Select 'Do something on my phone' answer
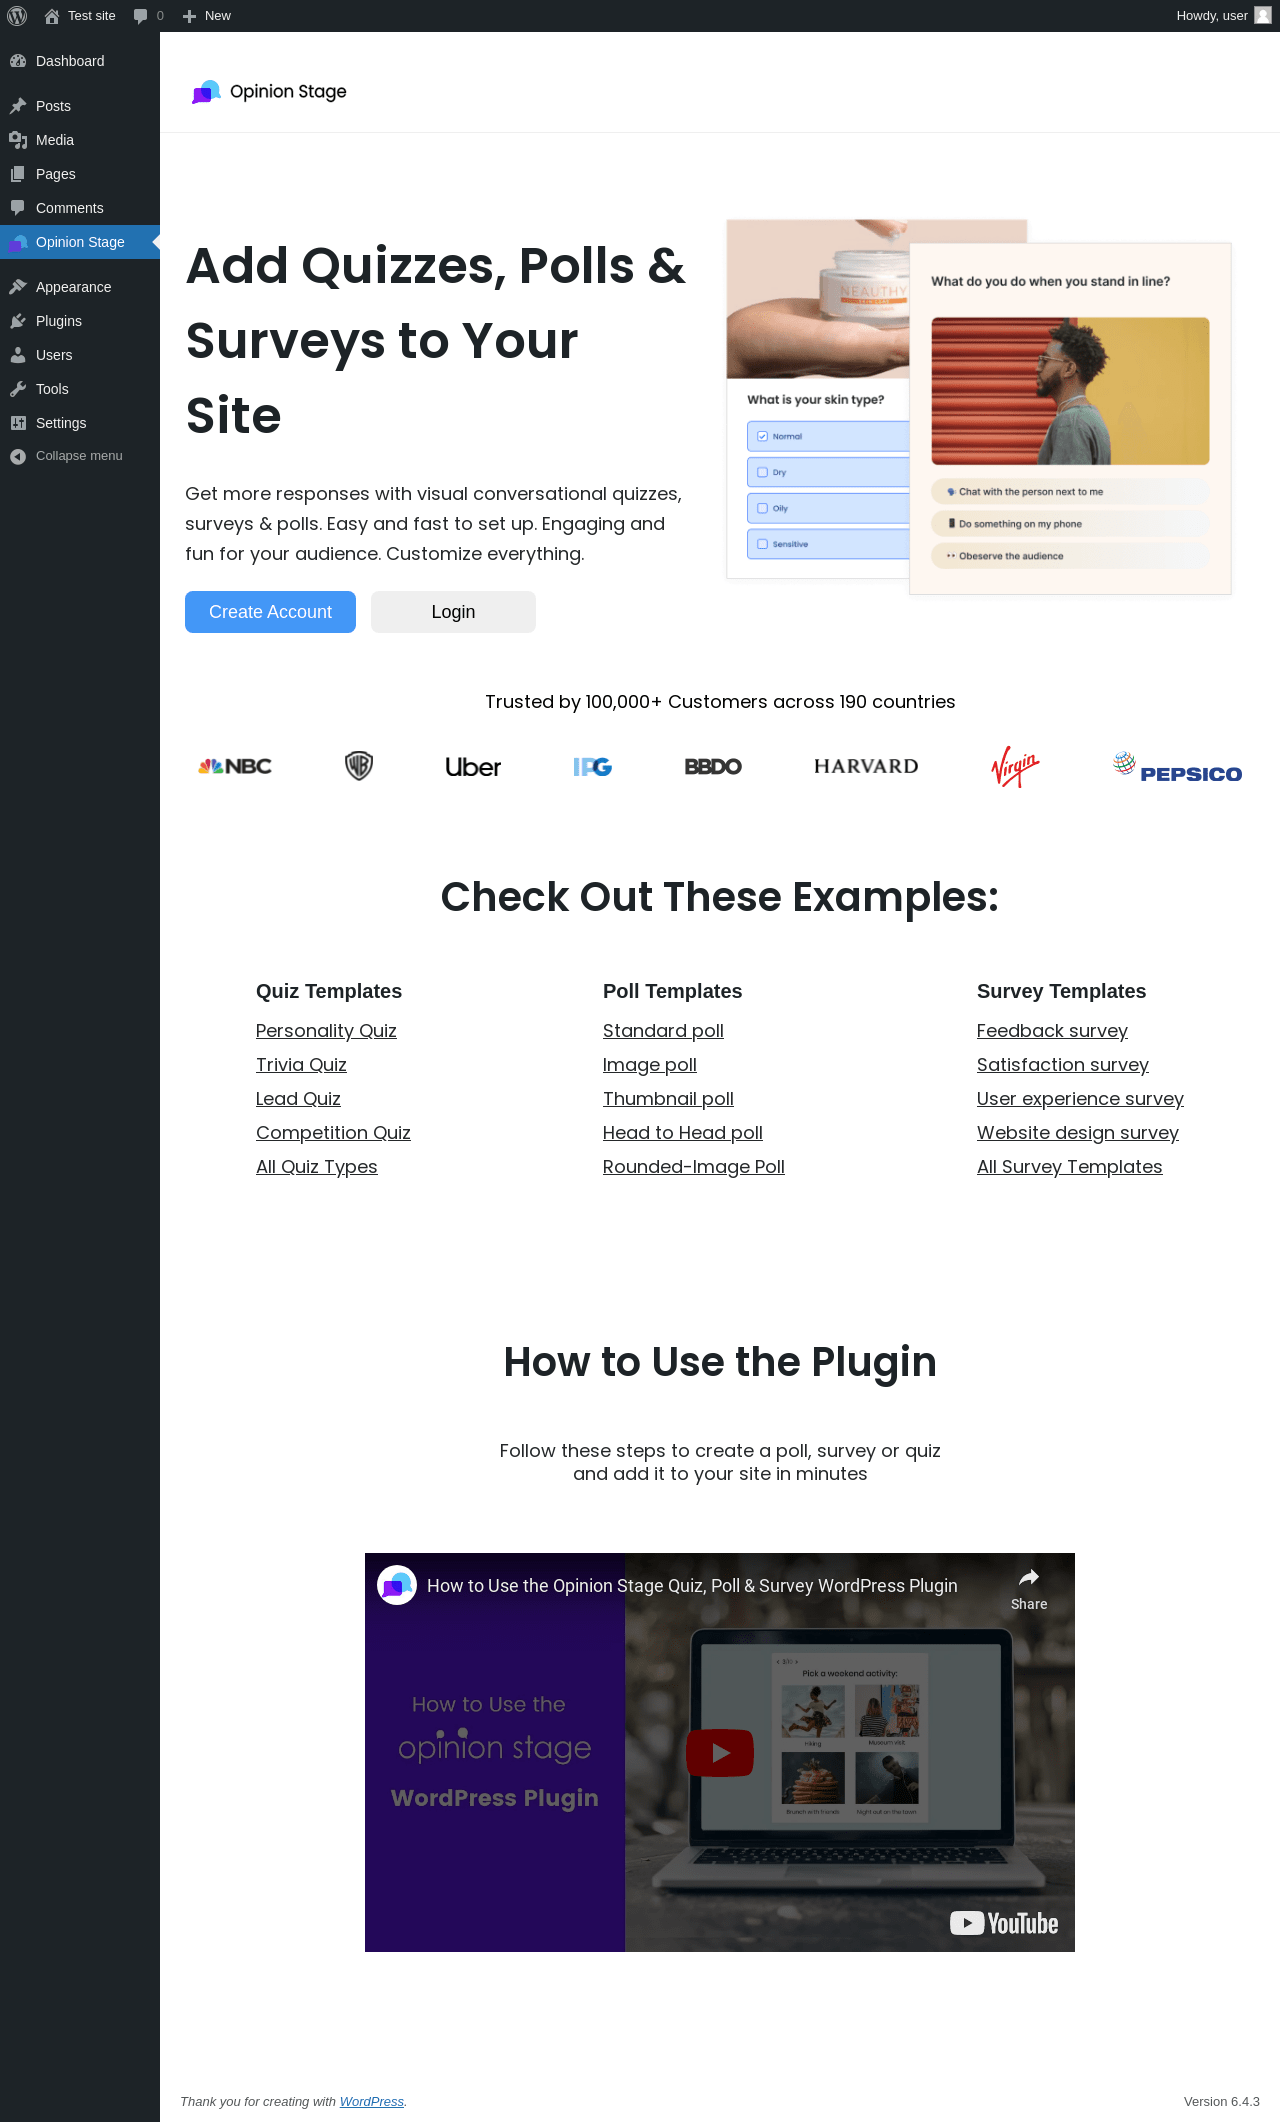Image resolution: width=1280 pixels, height=2122 pixels. [1070, 524]
